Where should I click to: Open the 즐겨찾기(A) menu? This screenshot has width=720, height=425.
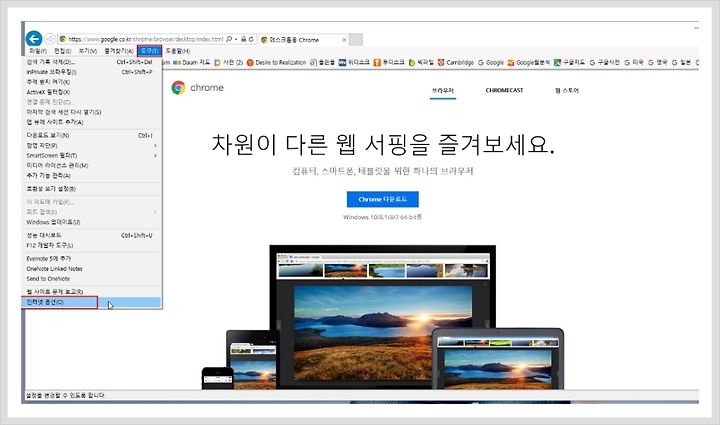click(x=118, y=51)
